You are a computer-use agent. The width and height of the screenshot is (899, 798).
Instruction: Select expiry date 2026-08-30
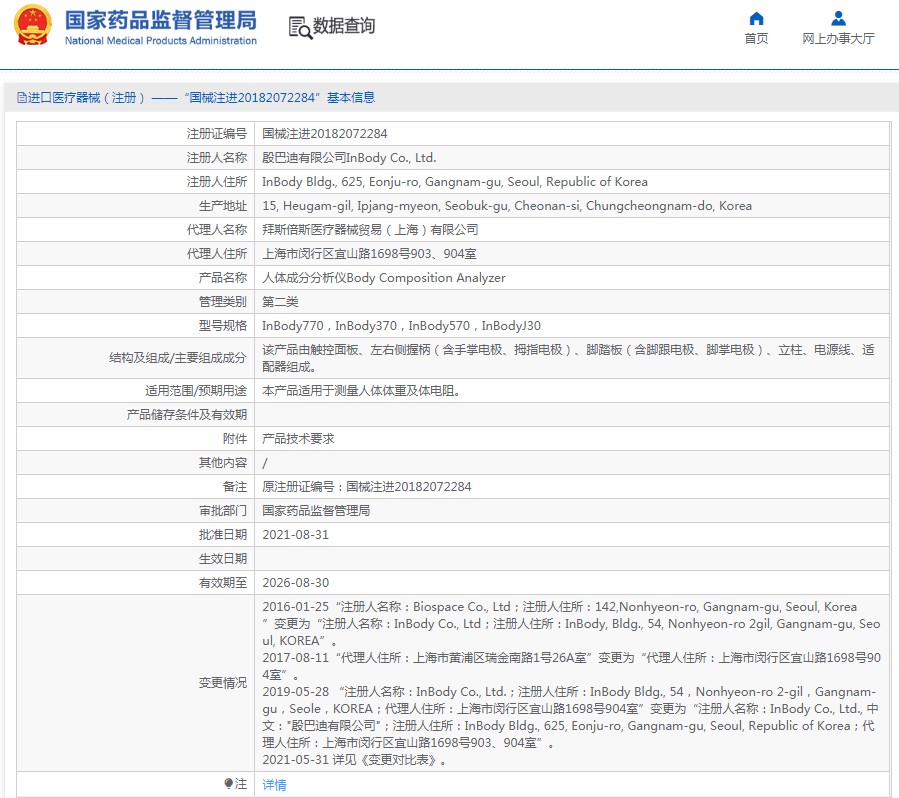tap(295, 583)
